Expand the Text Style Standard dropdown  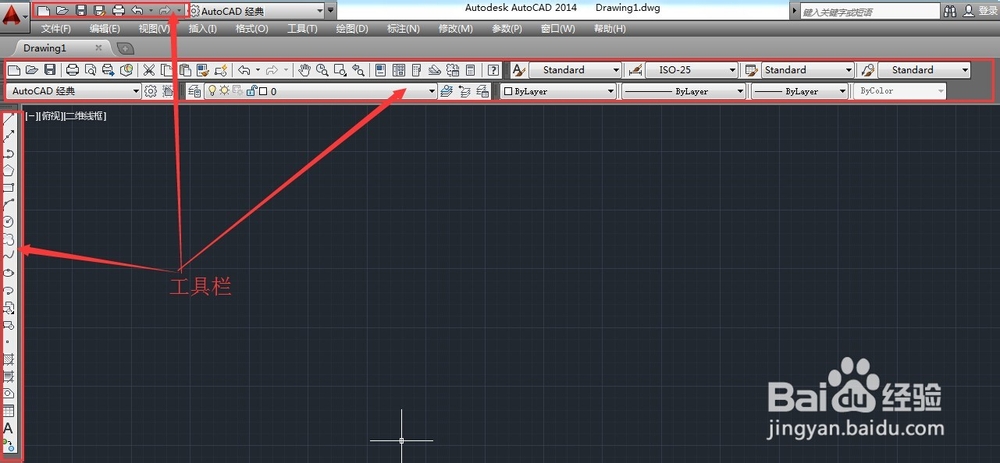point(575,70)
